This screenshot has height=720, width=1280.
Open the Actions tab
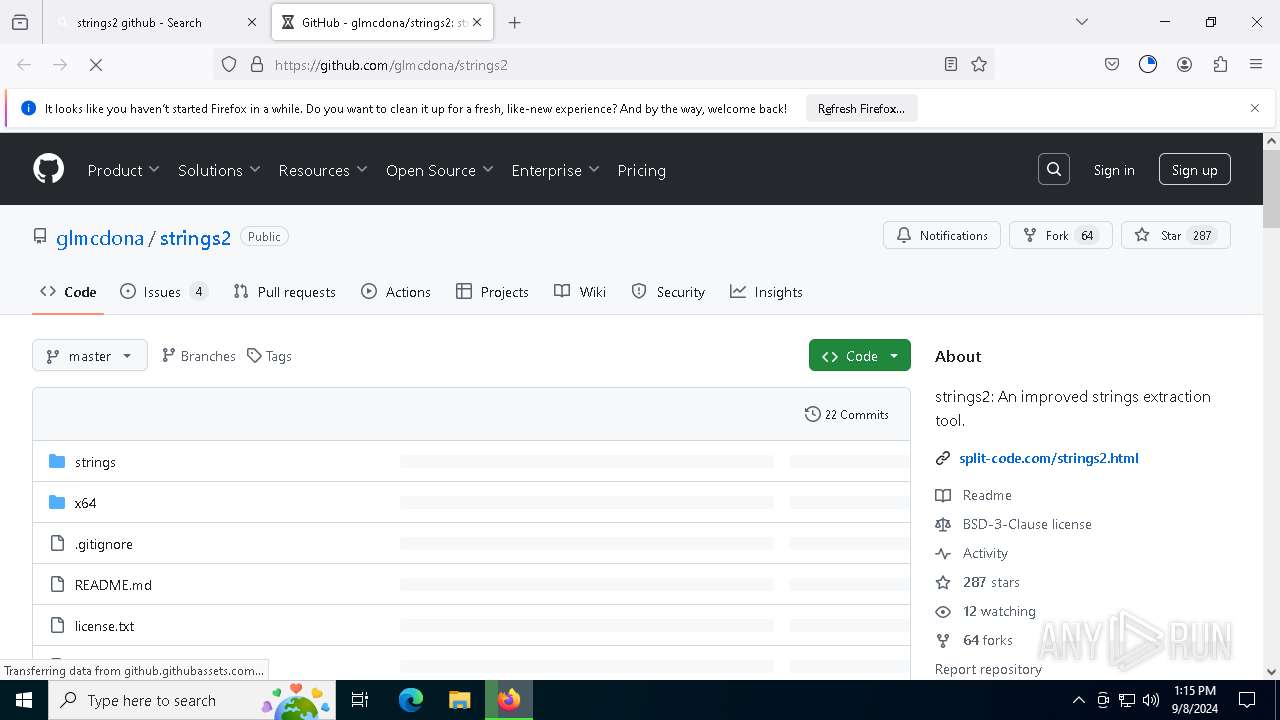(396, 292)
